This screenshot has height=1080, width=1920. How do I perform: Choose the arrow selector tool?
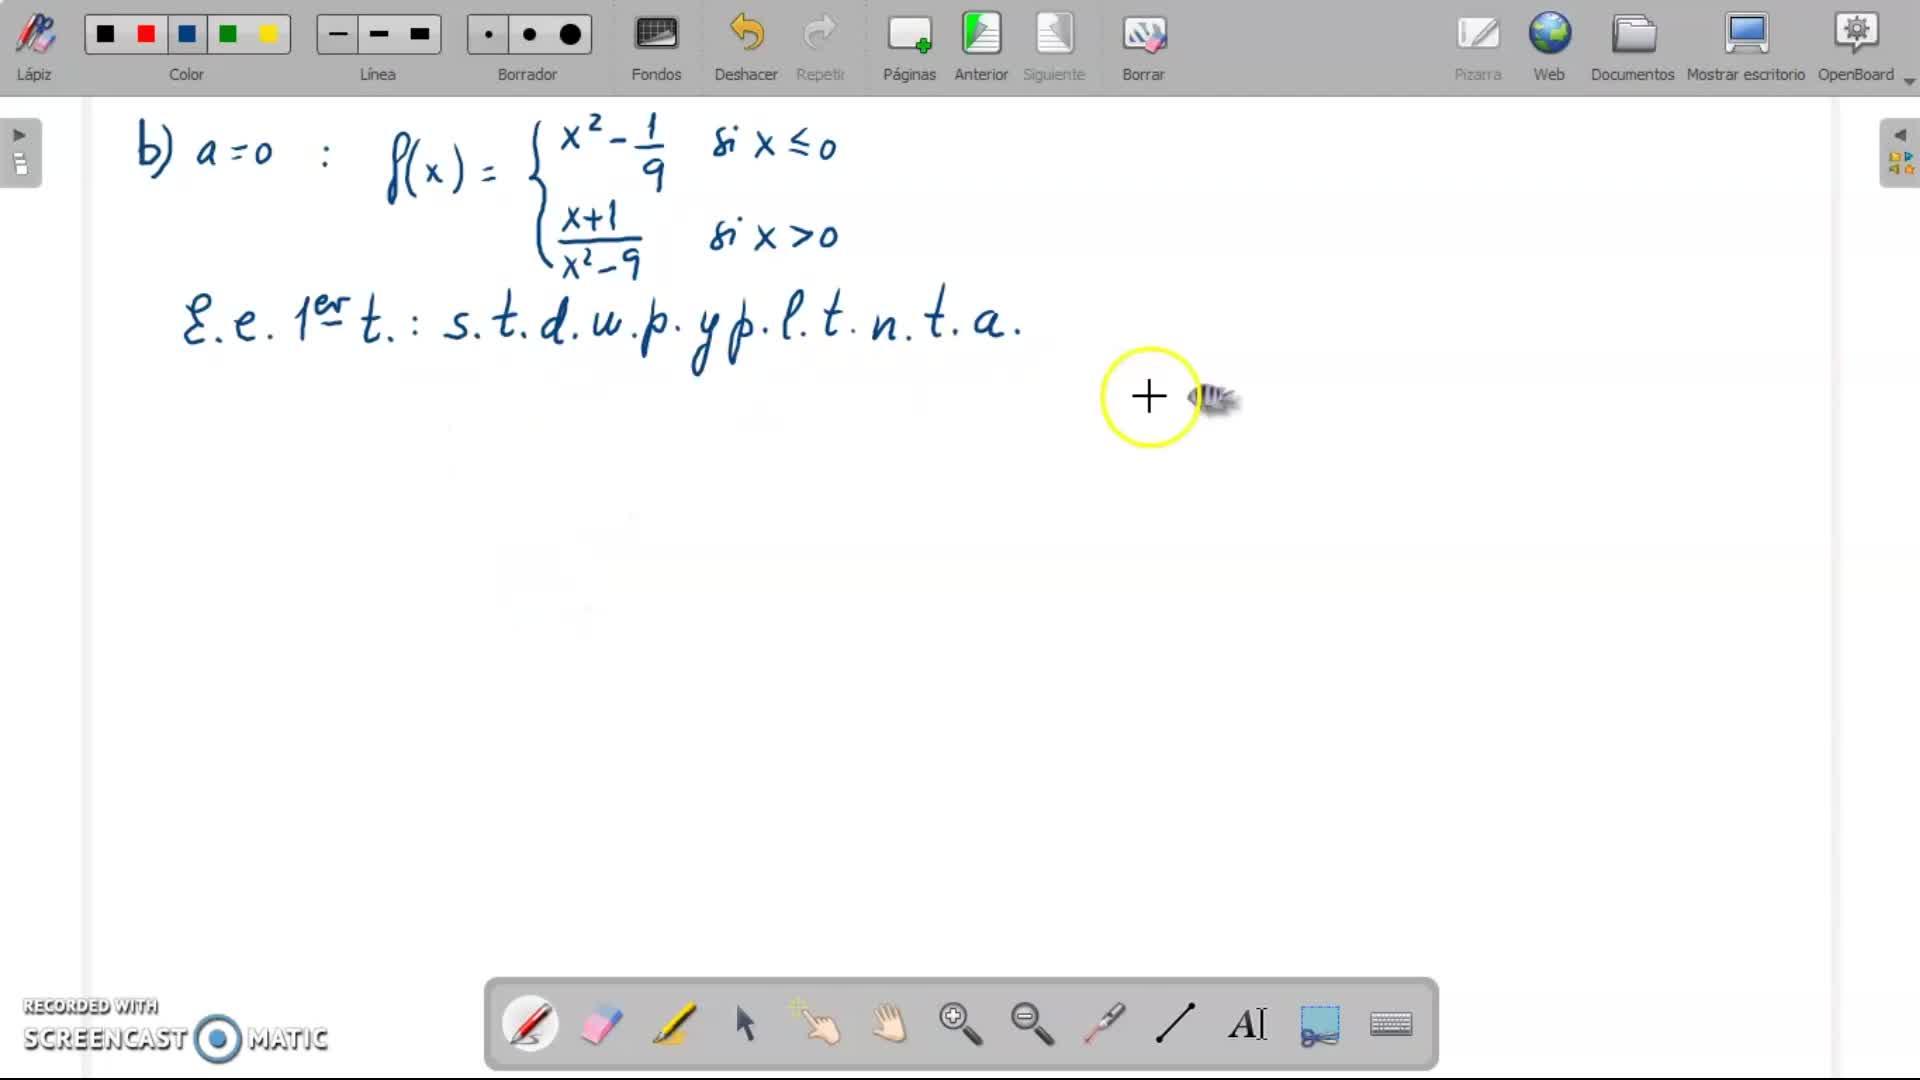(745, 1024)
